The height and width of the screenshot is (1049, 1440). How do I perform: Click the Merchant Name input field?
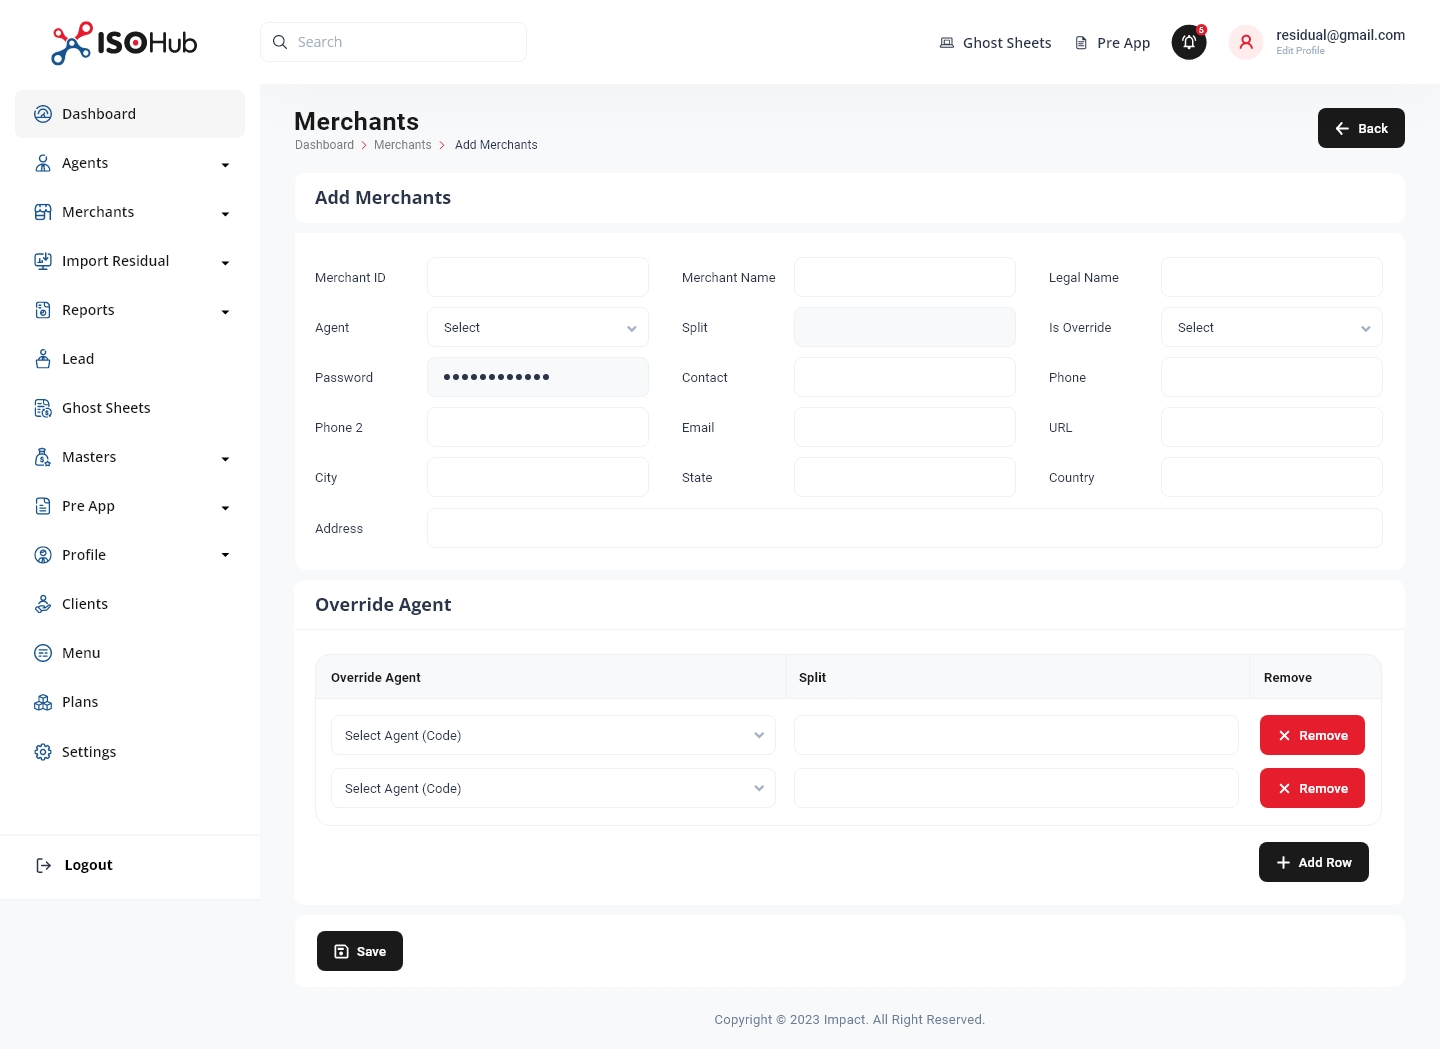[x=905, y=277]
